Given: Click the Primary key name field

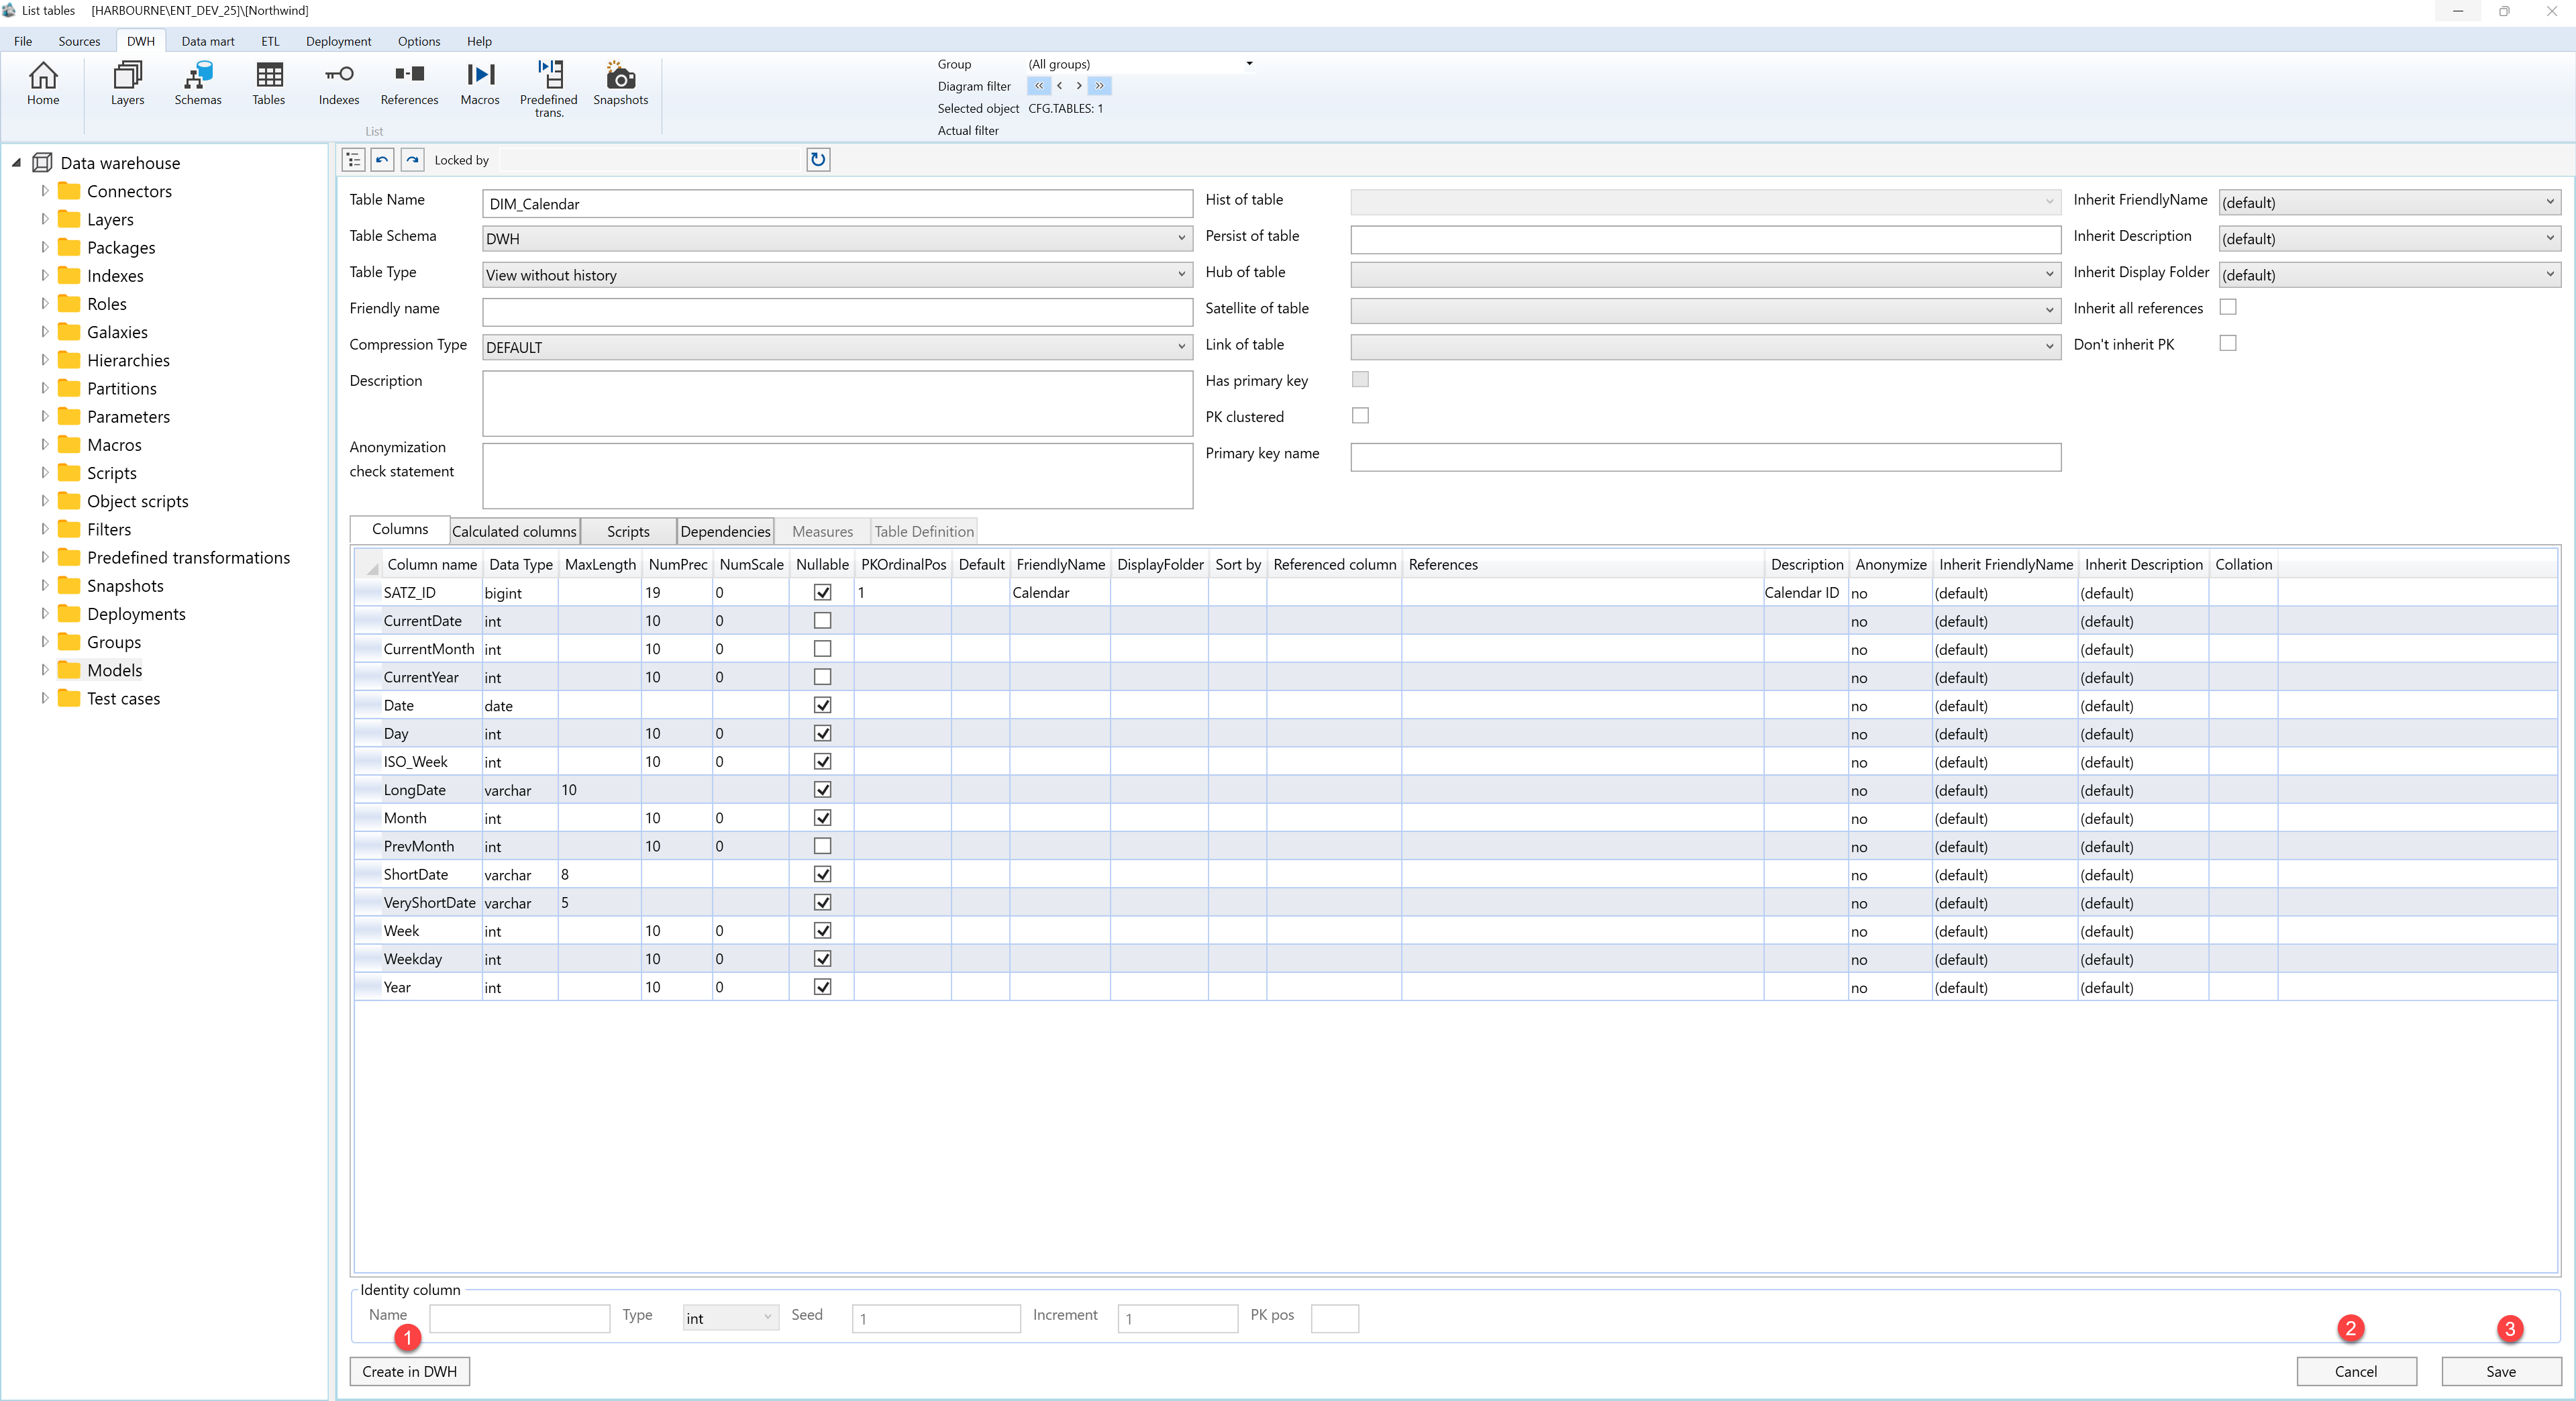Looking at the screenshot, I should click(x=1705, y=457).
